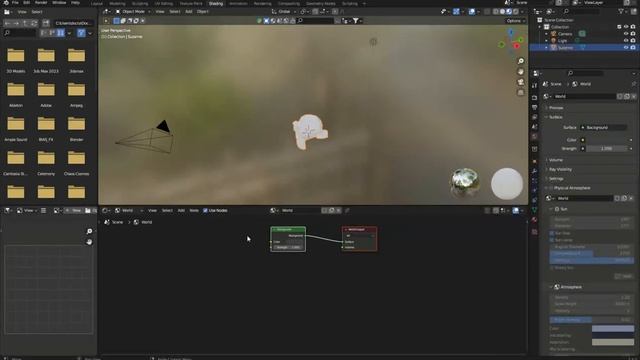Screen dimensions: 640x360
Task: Open the Output properties tab icon
Action: (x=534, y=107)
